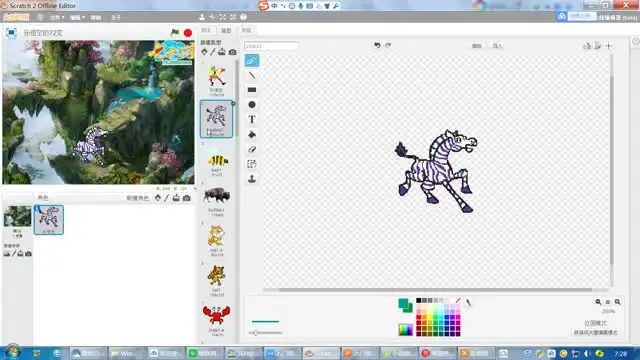Toggle fullscreen presentation mode above stage
The width and height of the screenshot is (640, 360).
pyautogui.click(x=11, y=33)
